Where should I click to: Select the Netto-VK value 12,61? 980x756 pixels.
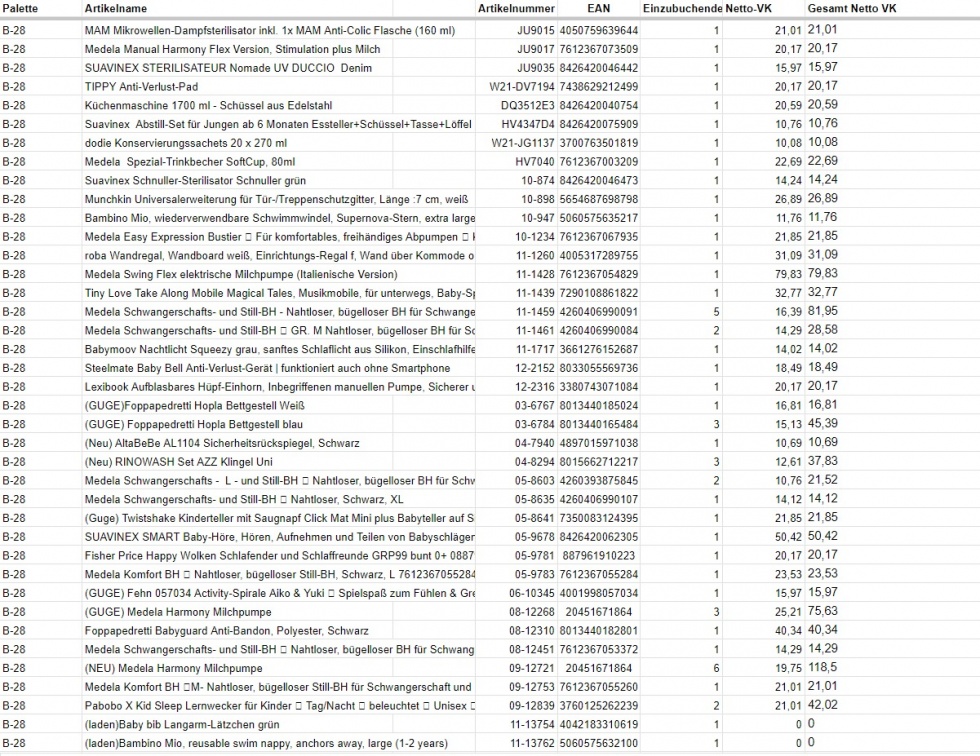click(788, 461)
